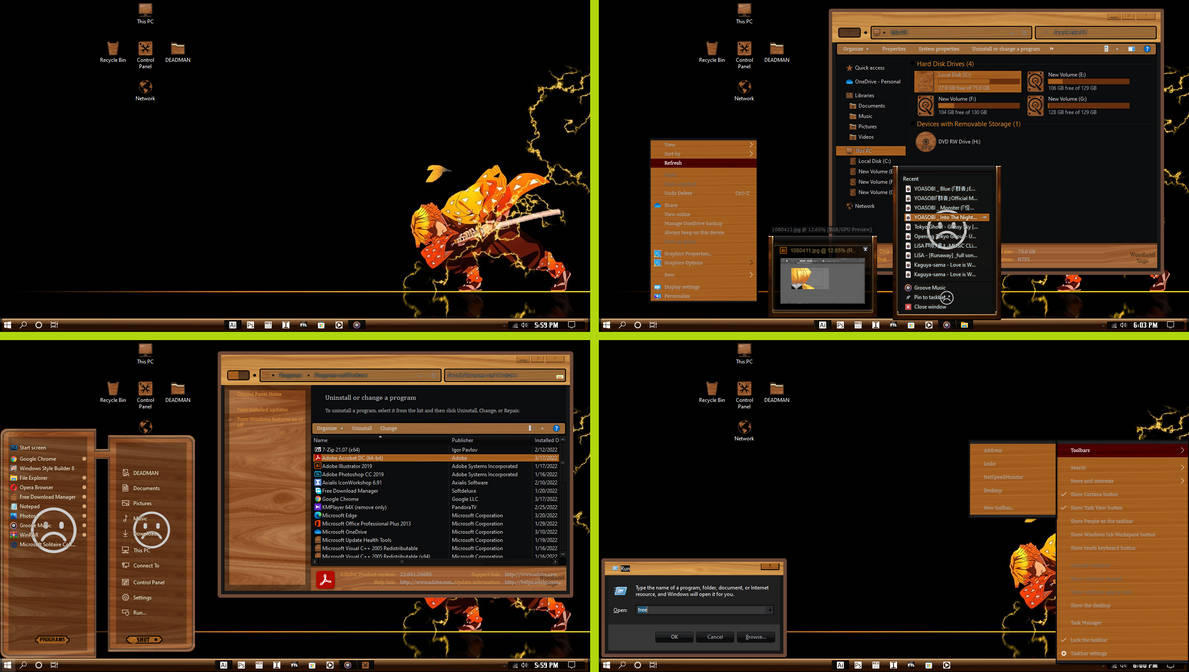Click the volume icon in the system tray
The image size is (1189, 672).
point(523,324)
